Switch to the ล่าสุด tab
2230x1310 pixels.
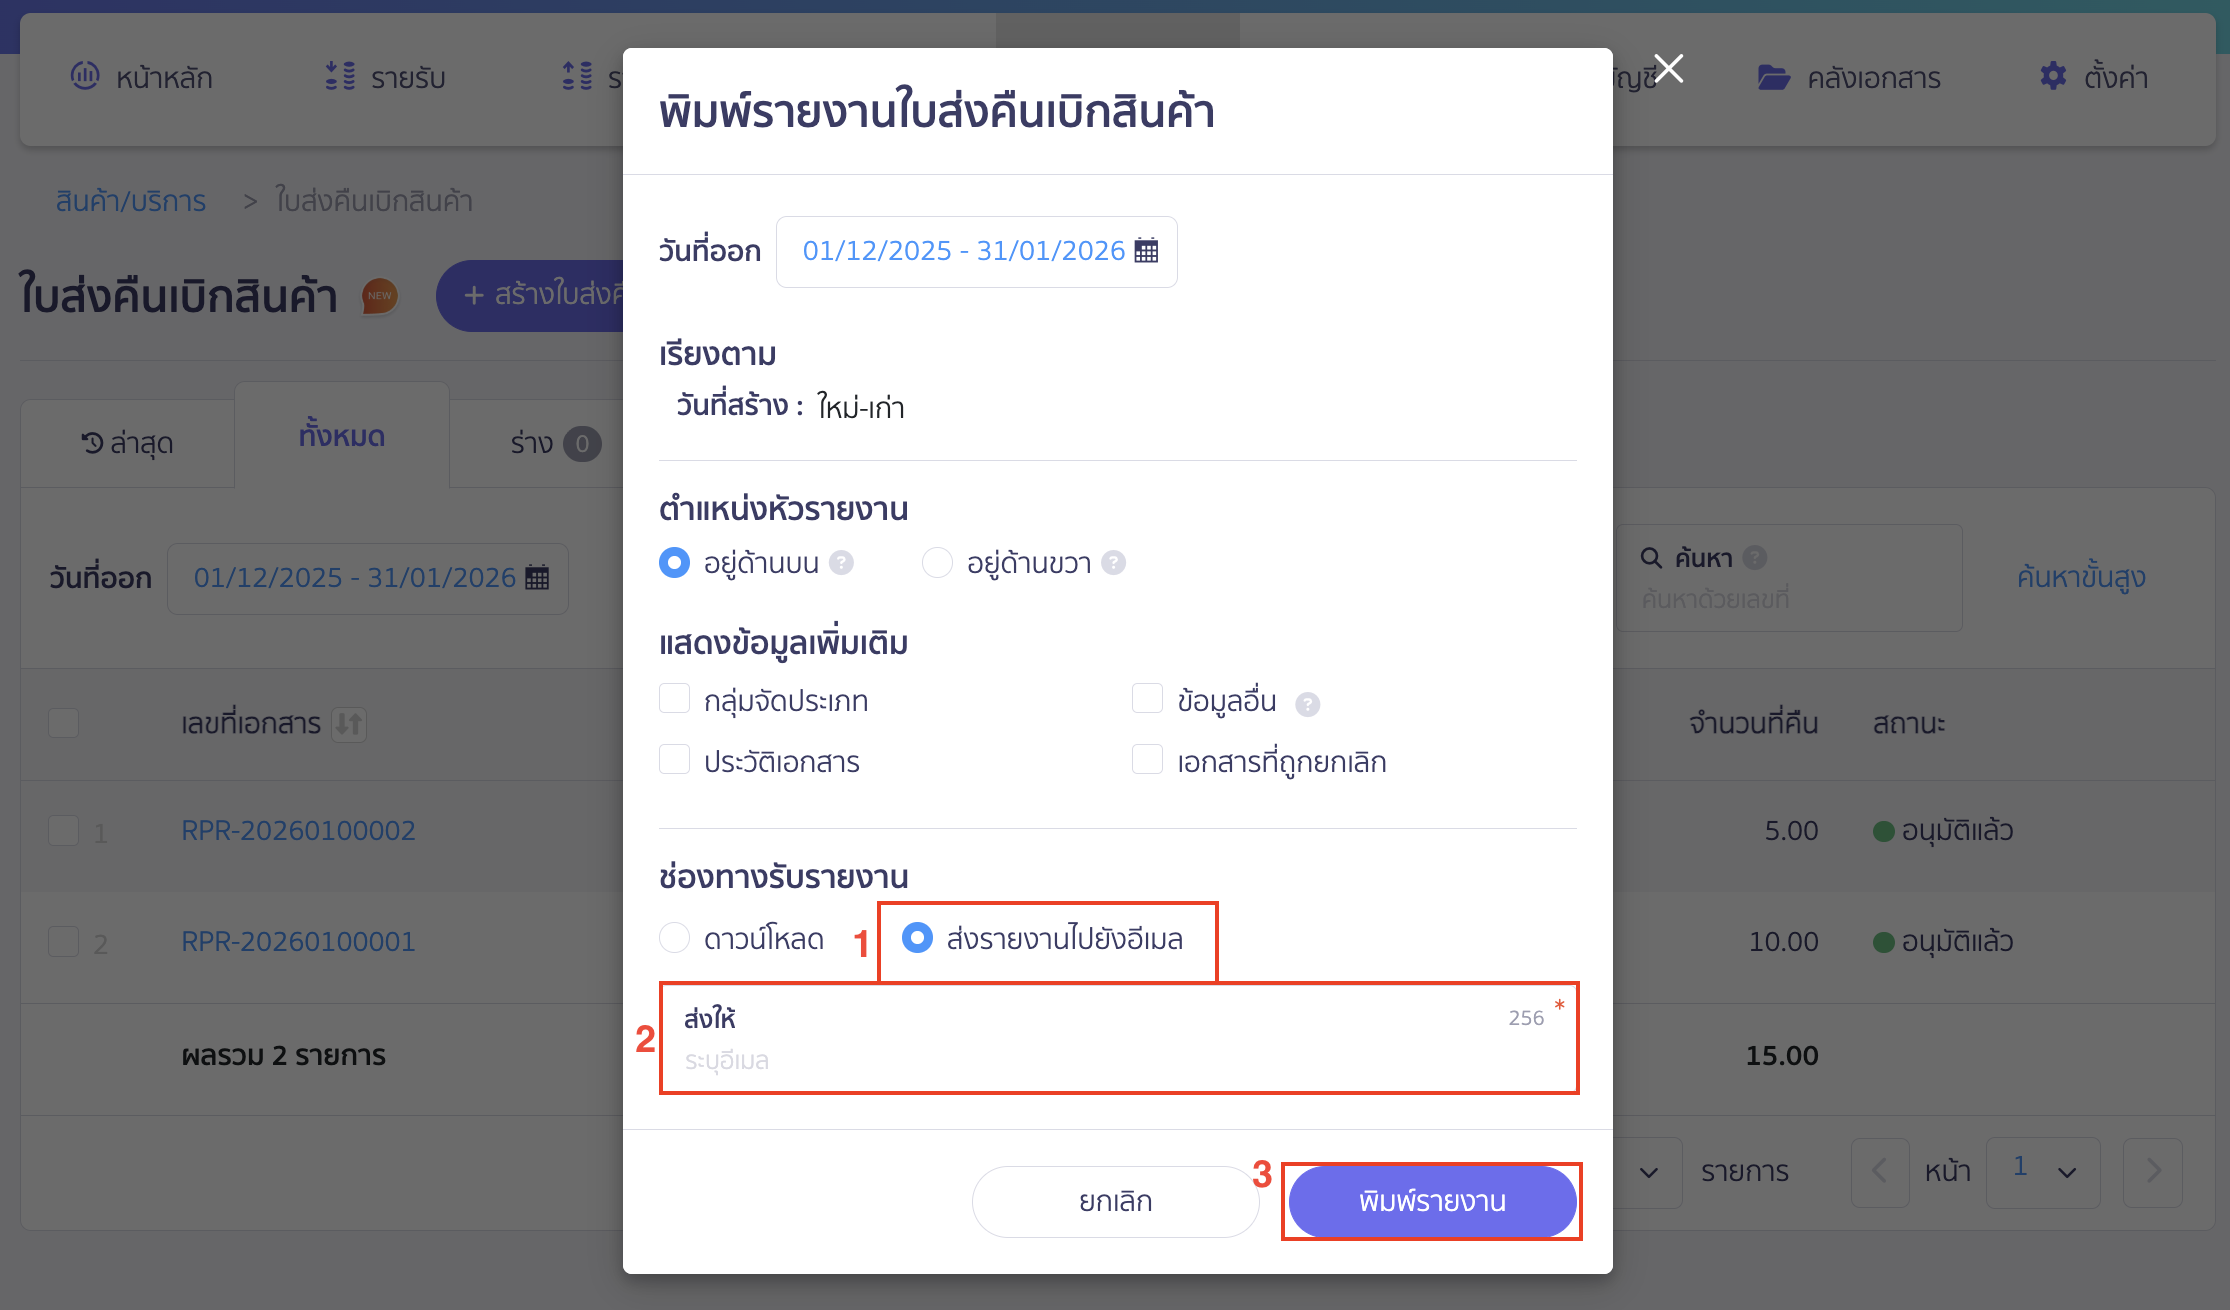(x=127, y=441)
